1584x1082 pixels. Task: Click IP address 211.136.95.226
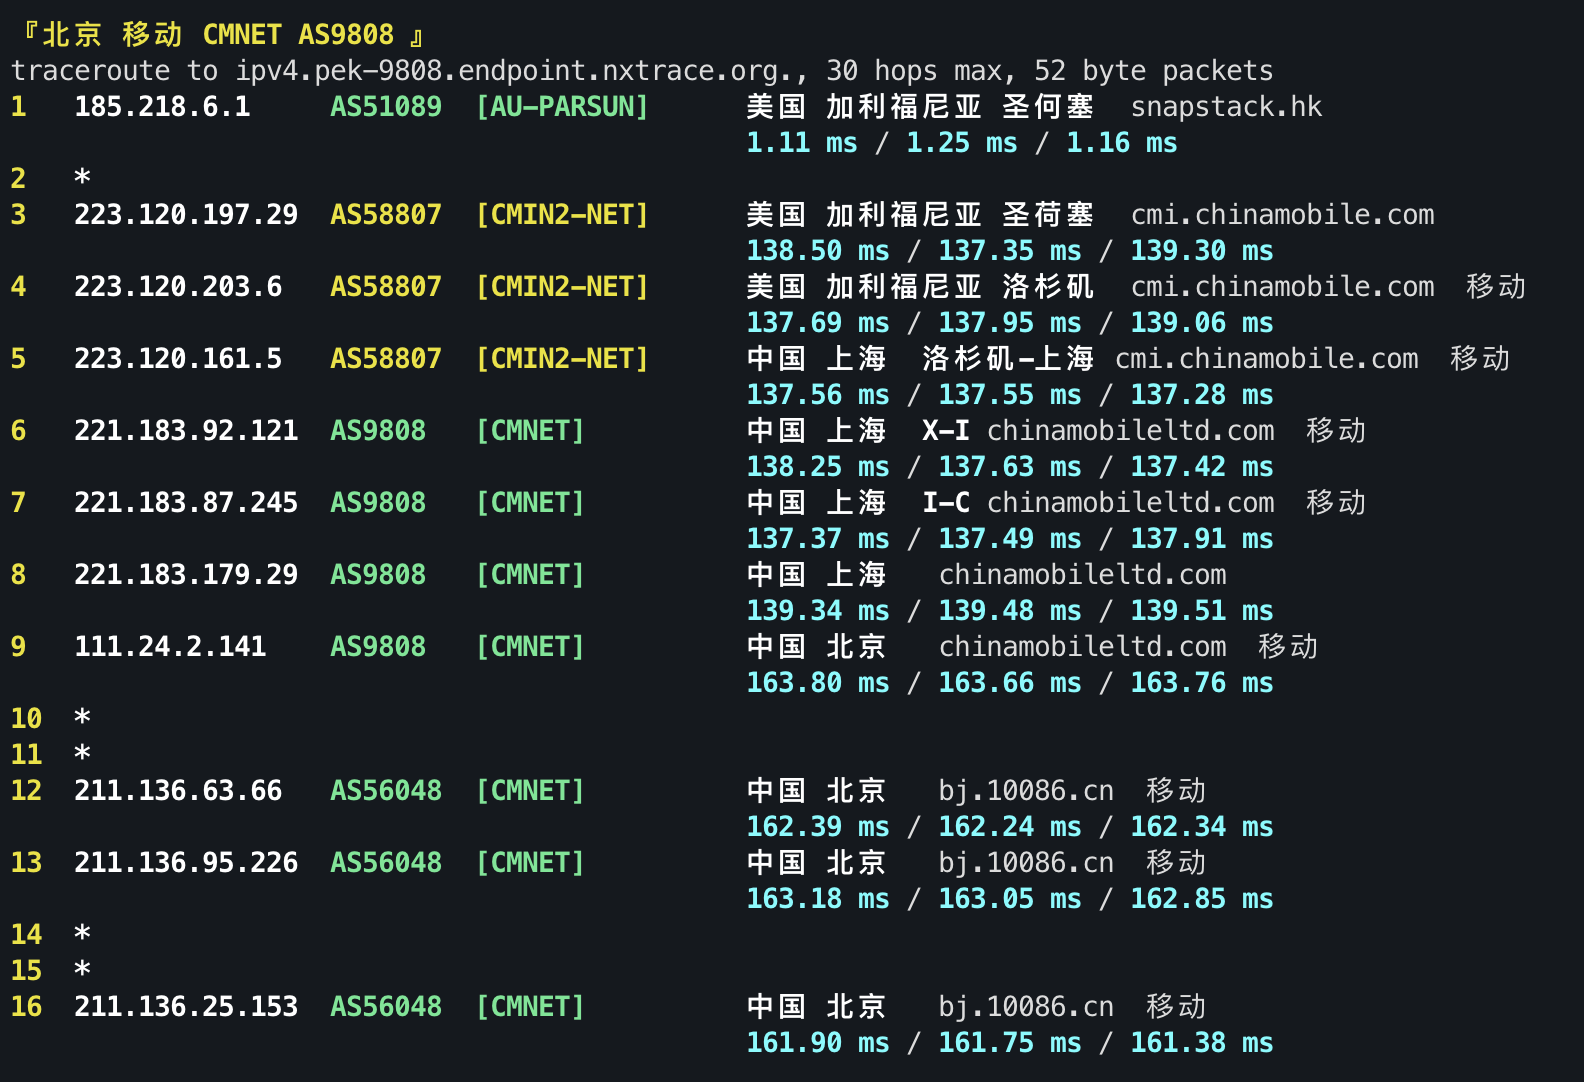[186, 863]
